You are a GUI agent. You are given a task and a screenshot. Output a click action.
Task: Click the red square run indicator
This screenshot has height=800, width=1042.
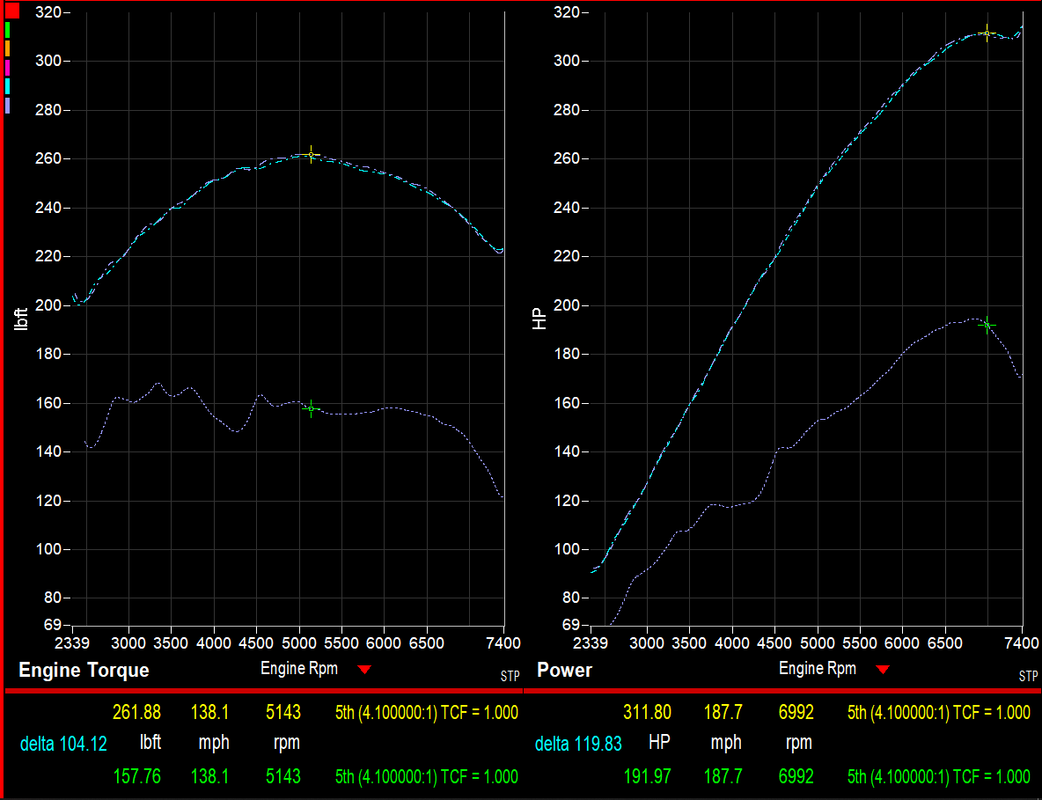(x=13, y=10)
